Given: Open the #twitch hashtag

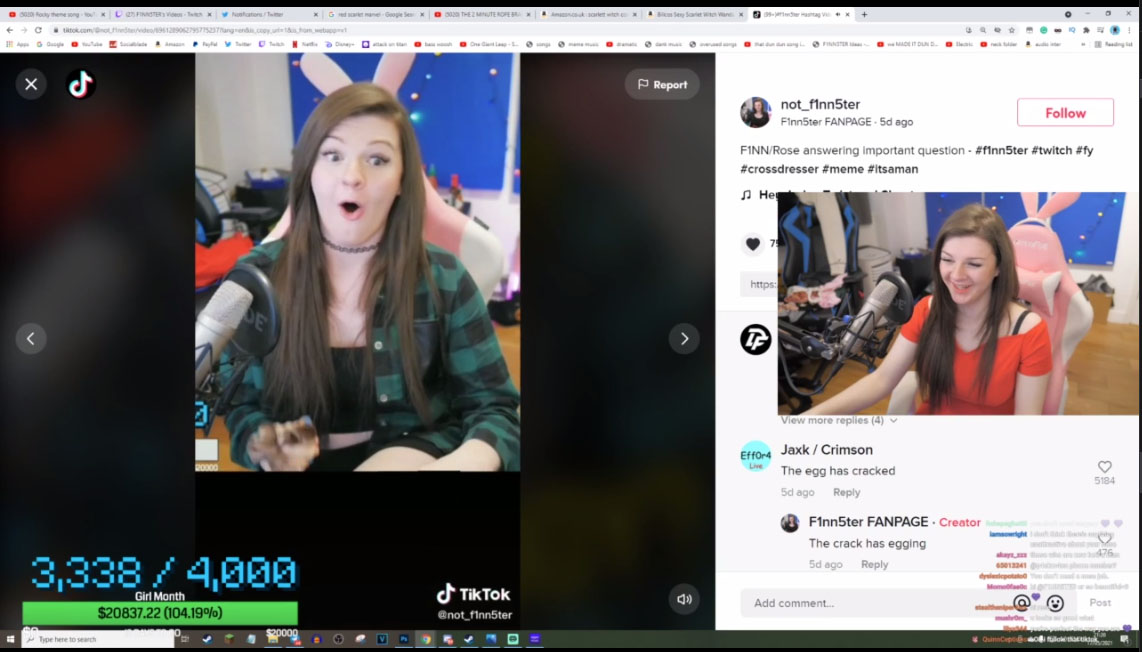Looking at the screenshot, I should tap(1051, 150).
